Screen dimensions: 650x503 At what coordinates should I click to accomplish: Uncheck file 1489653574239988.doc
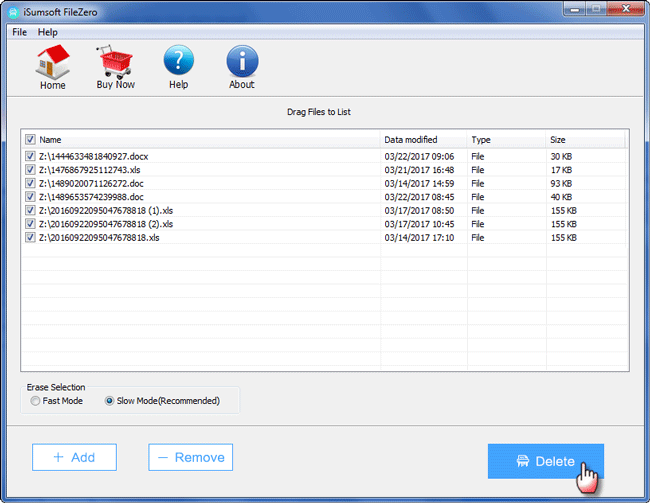click(x=30, y=197)
